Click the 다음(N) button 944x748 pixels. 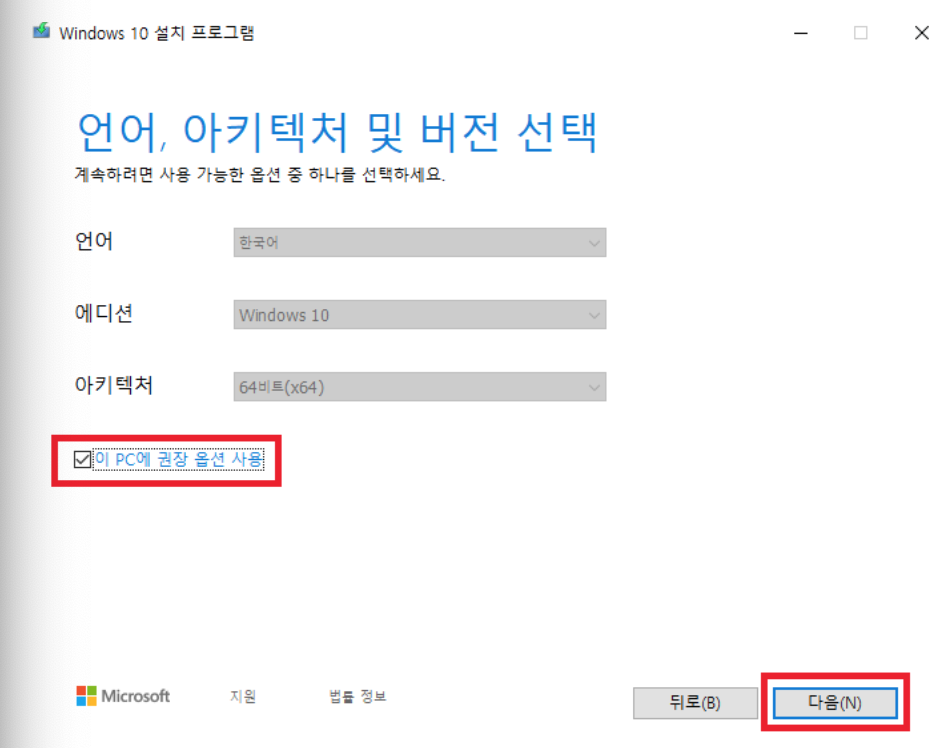(834, 702)
